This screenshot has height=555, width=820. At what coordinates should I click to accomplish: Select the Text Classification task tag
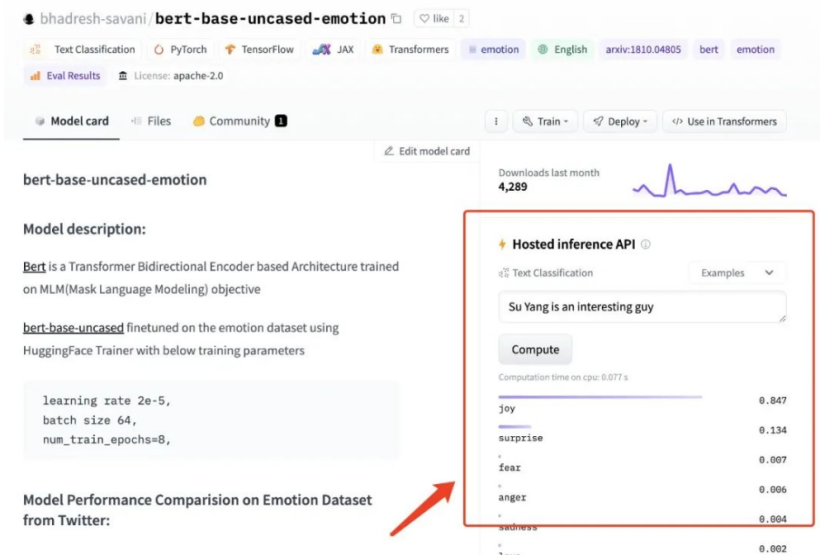[84, 49]
